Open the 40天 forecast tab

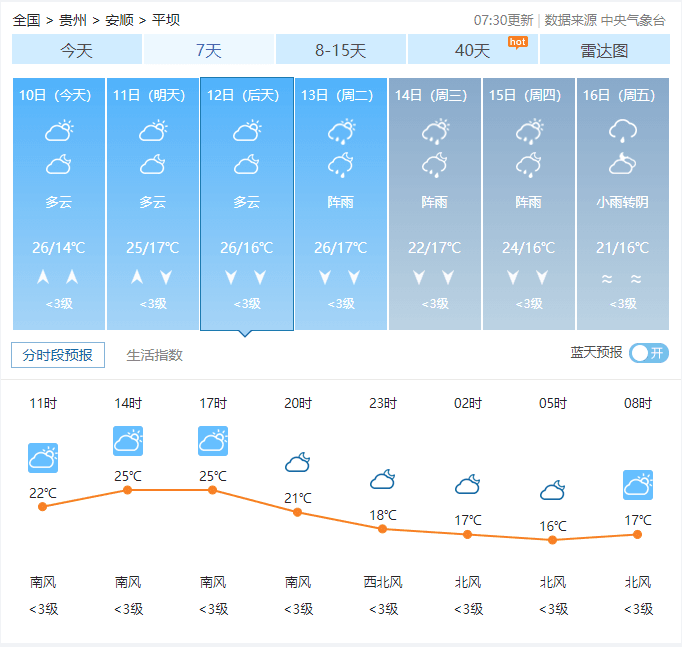tap(472, 50)
